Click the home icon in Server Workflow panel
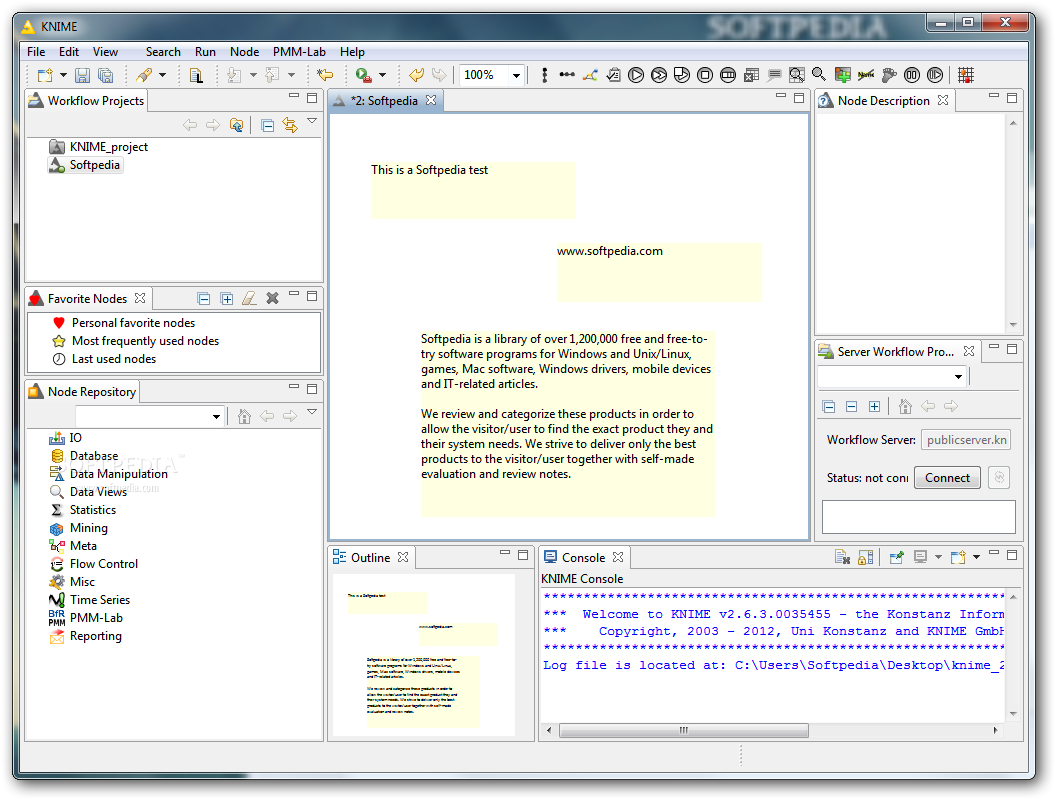The height and width of the screenshot is (800, 1056). (905, 407)
